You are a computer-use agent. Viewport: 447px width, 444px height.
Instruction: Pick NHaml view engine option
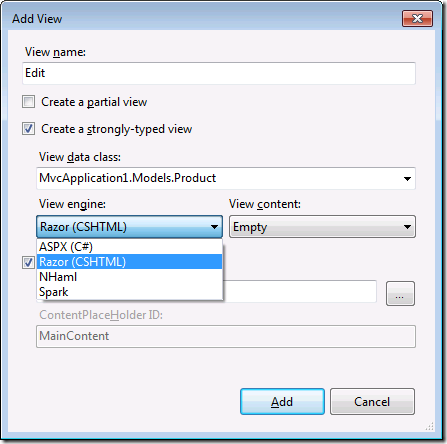[129, 277]
